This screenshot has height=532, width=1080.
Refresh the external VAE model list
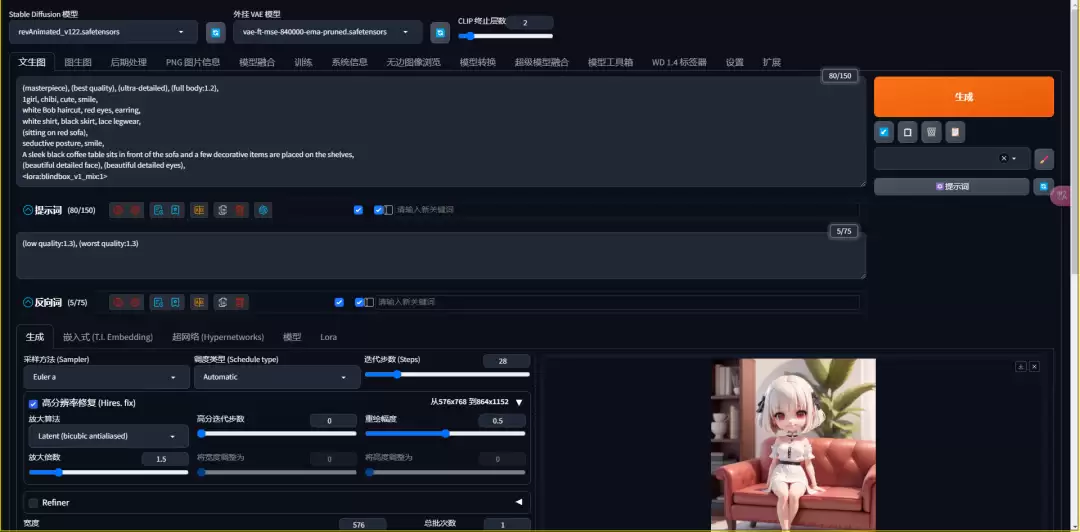[439, 33]
